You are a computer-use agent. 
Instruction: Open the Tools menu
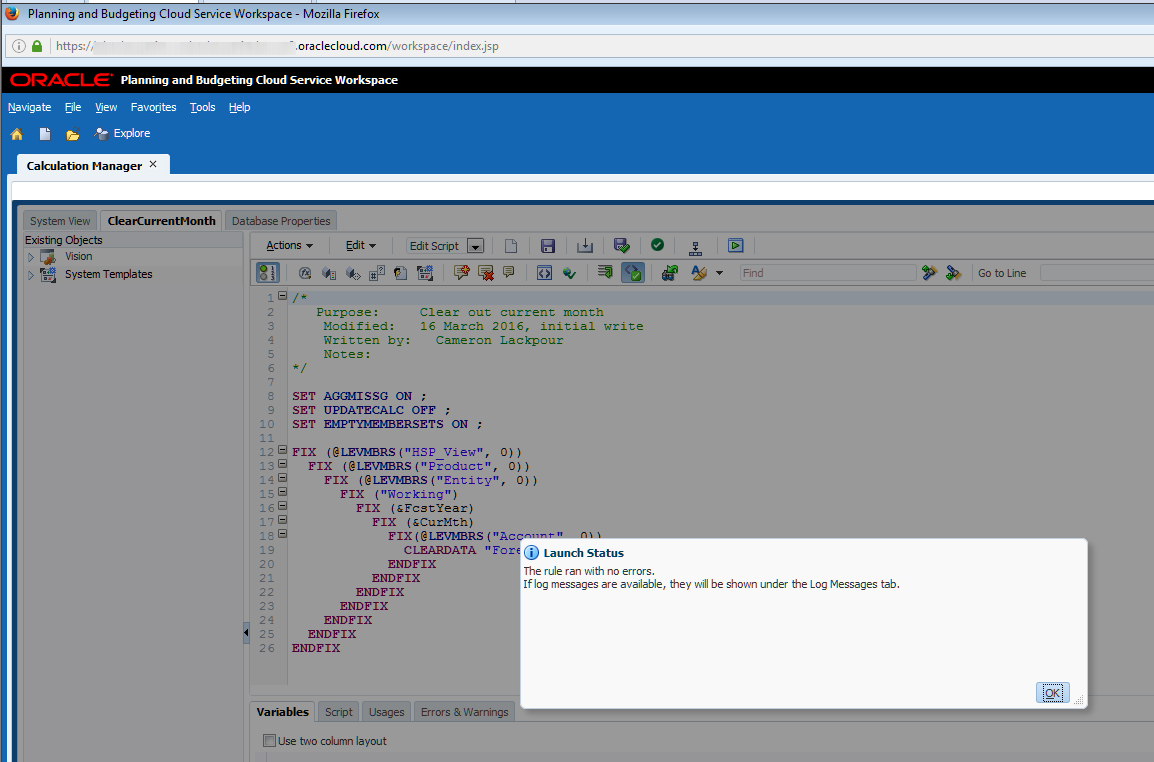(202, 107)
